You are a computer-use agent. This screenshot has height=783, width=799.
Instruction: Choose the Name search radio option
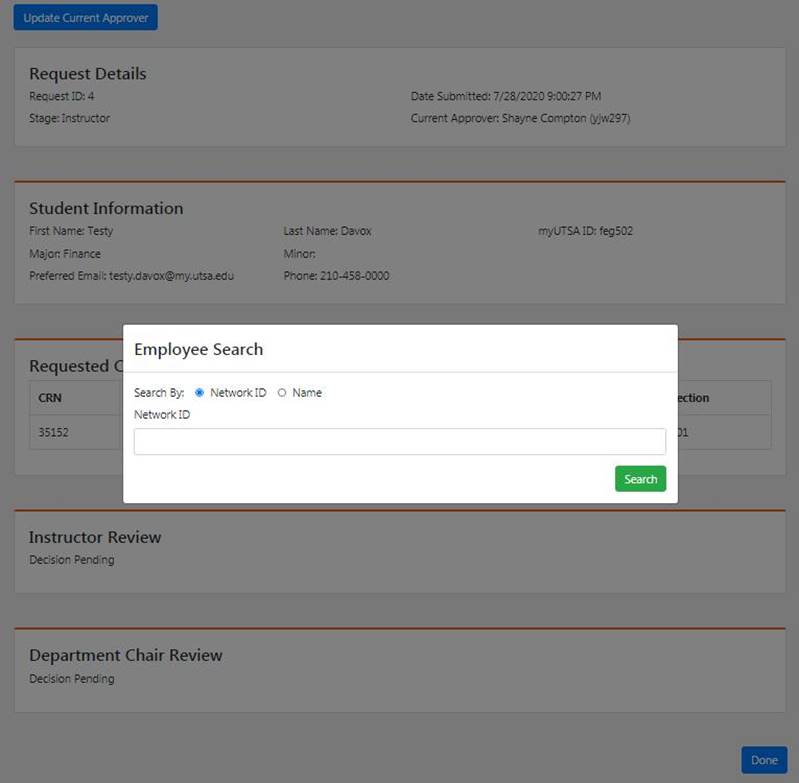282,393
